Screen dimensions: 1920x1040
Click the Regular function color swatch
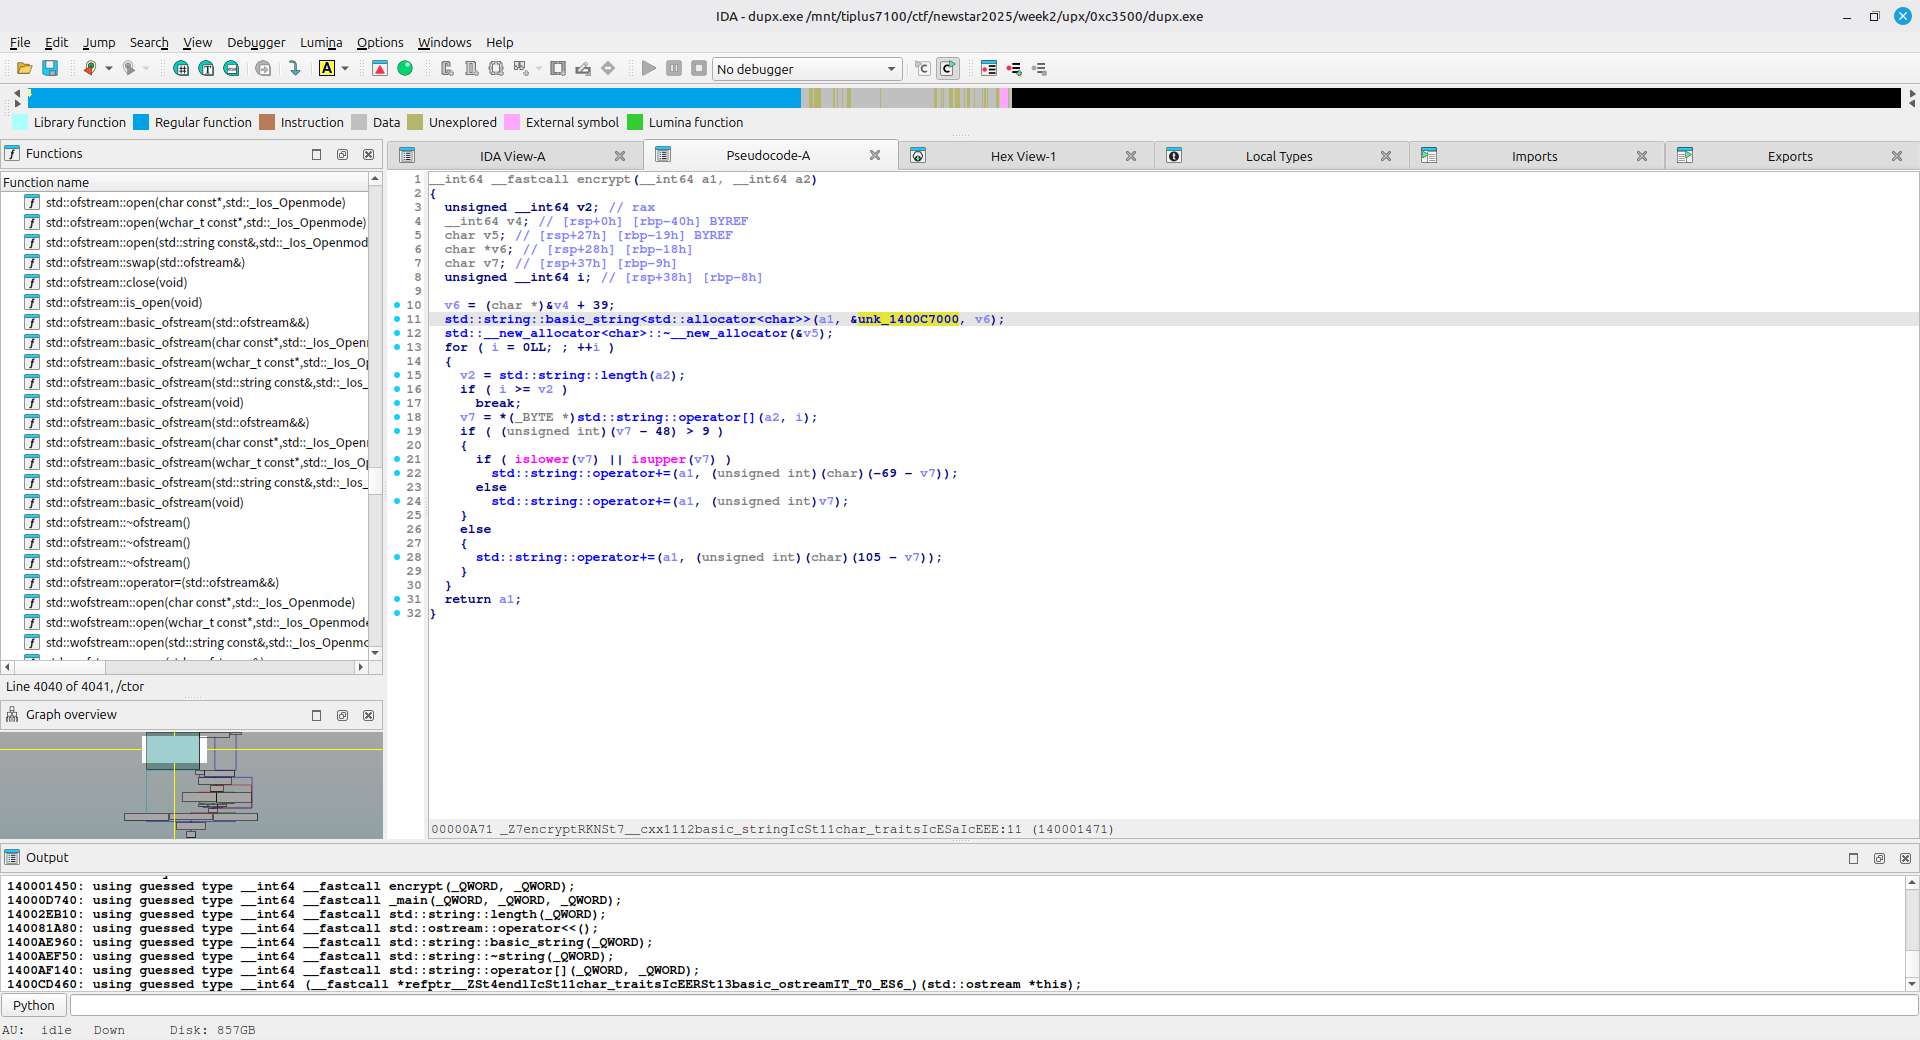pyautogui.click(x=141, y=122)
